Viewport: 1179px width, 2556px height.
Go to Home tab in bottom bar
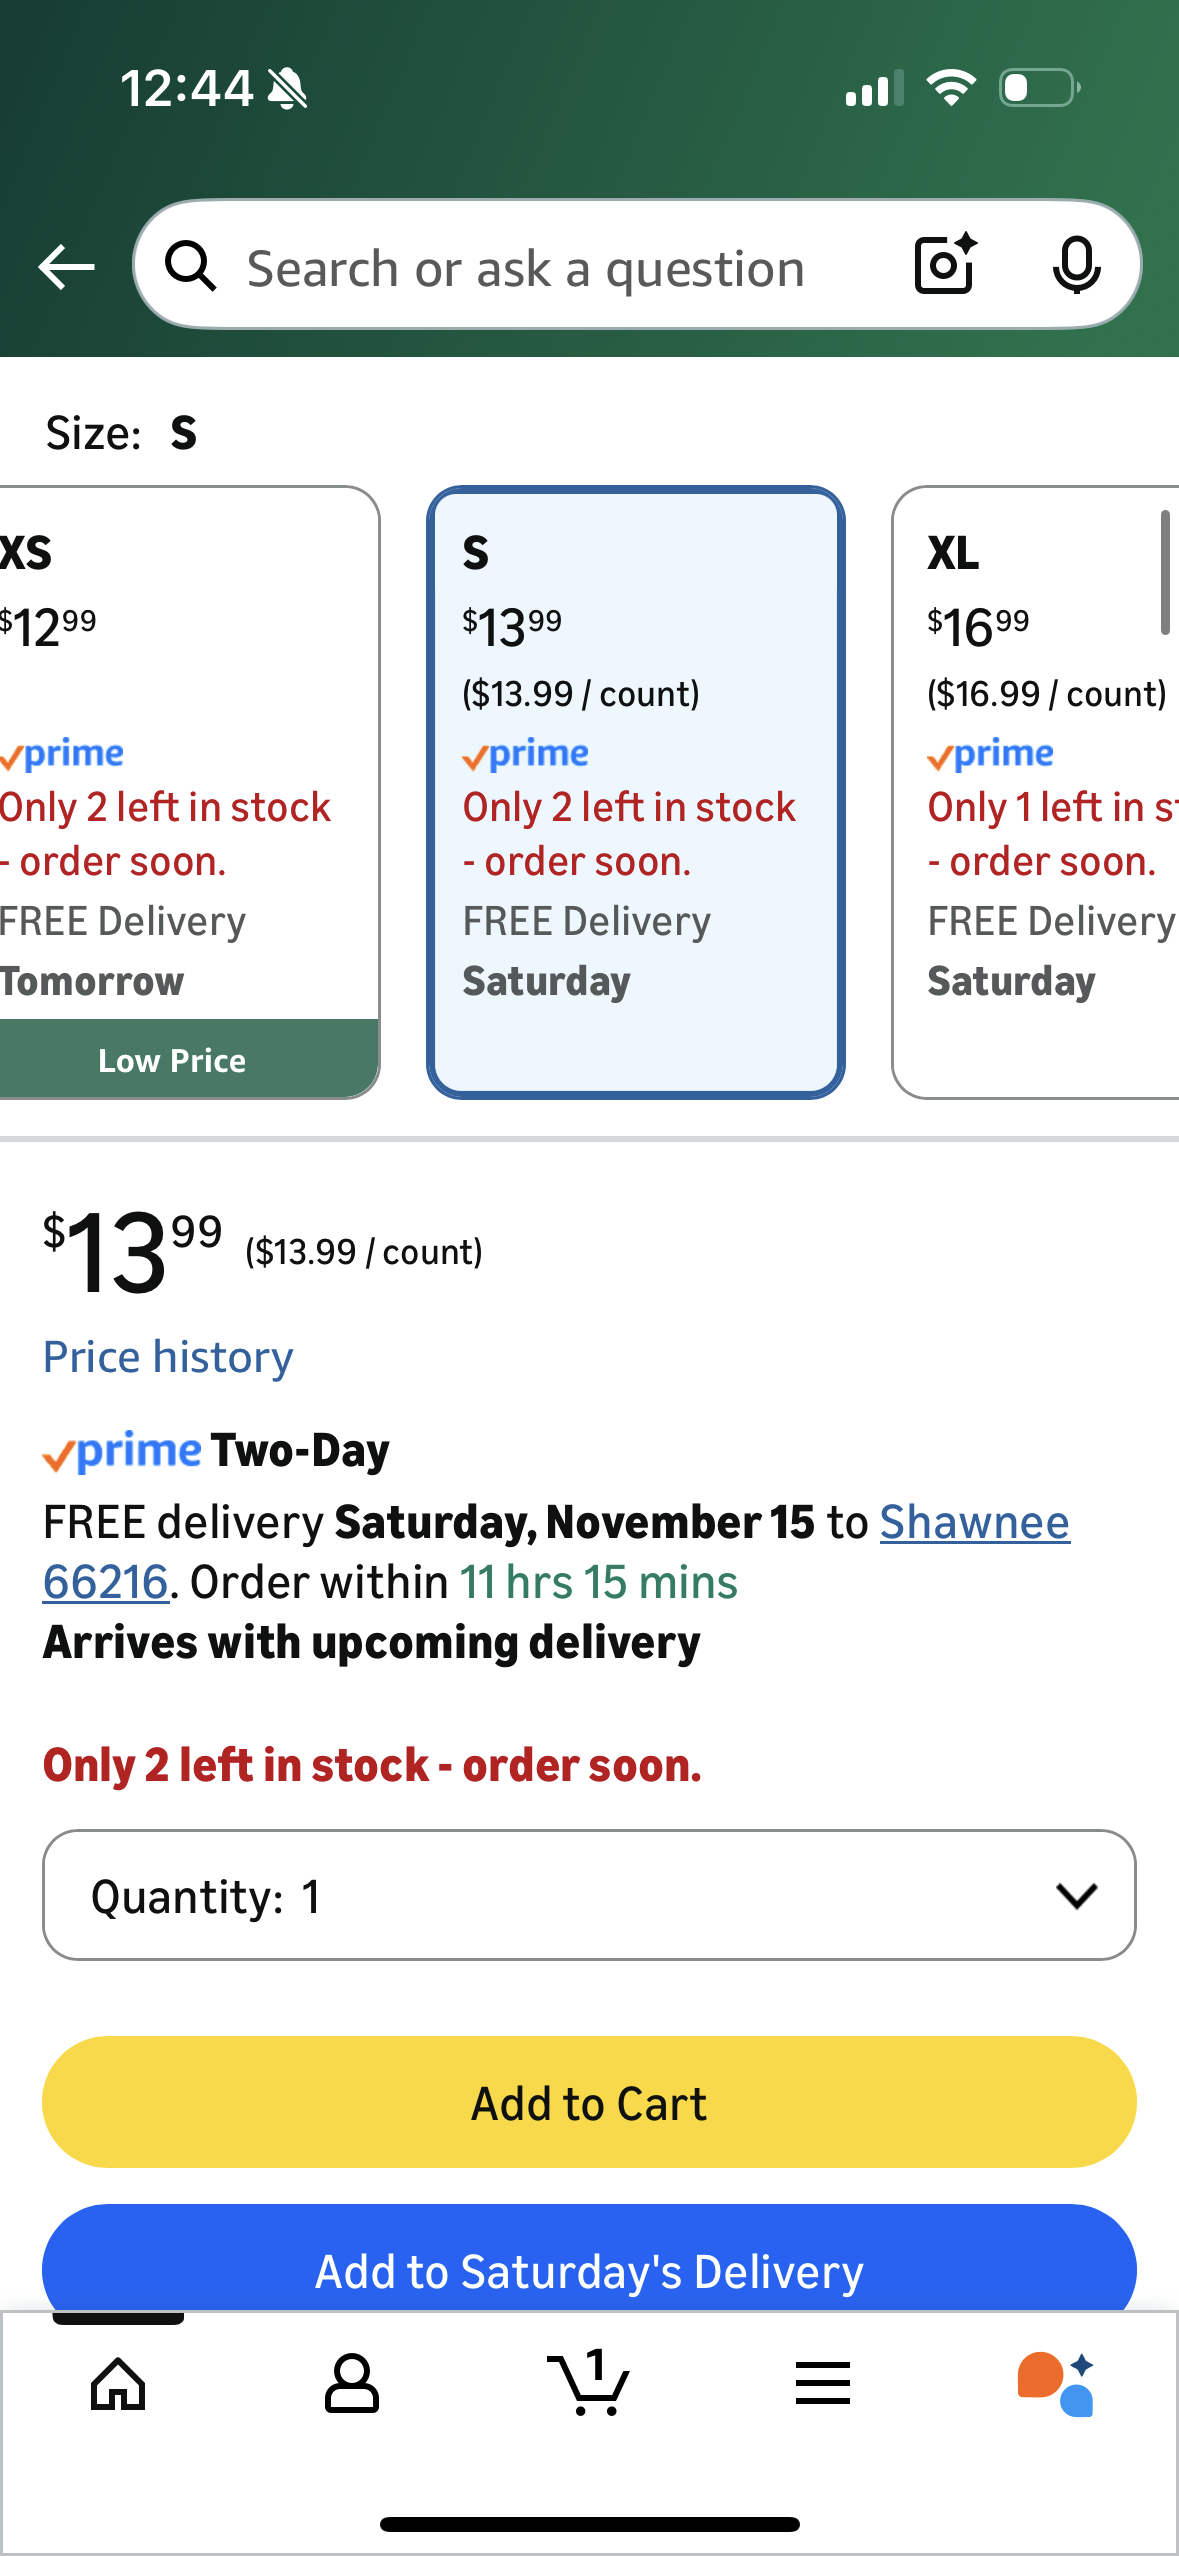(x=118, y=2384)
